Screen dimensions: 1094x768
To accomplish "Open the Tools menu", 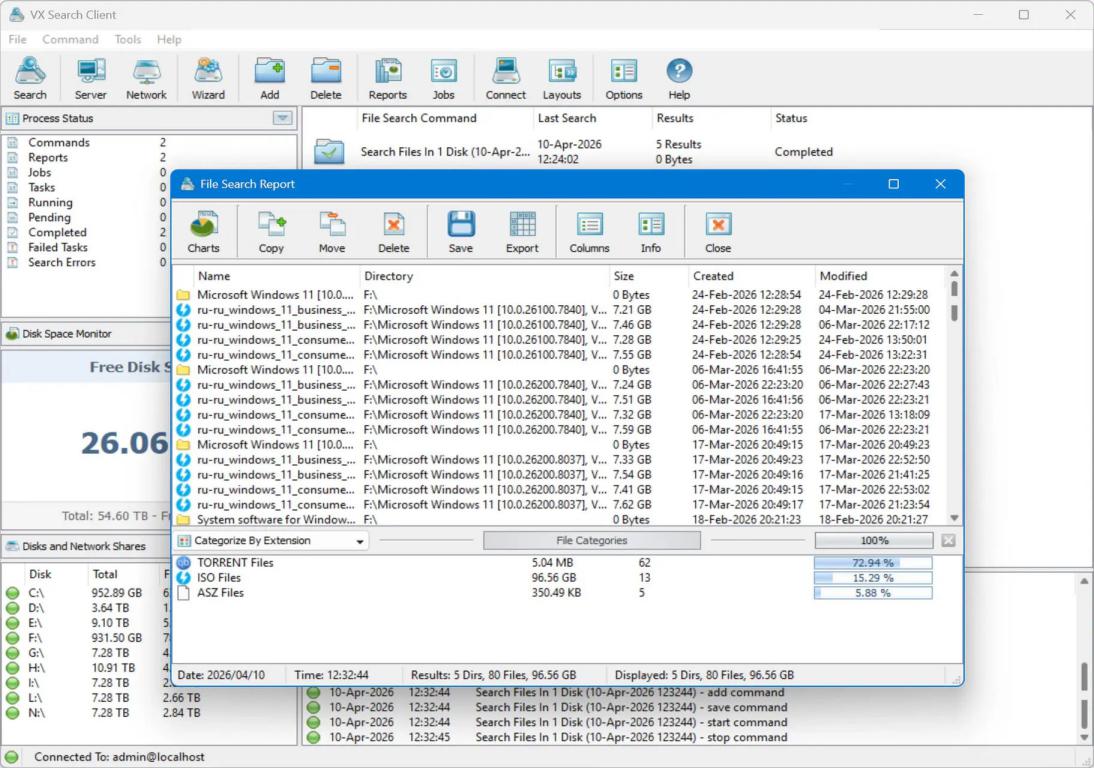I will [x=128, y=39].
